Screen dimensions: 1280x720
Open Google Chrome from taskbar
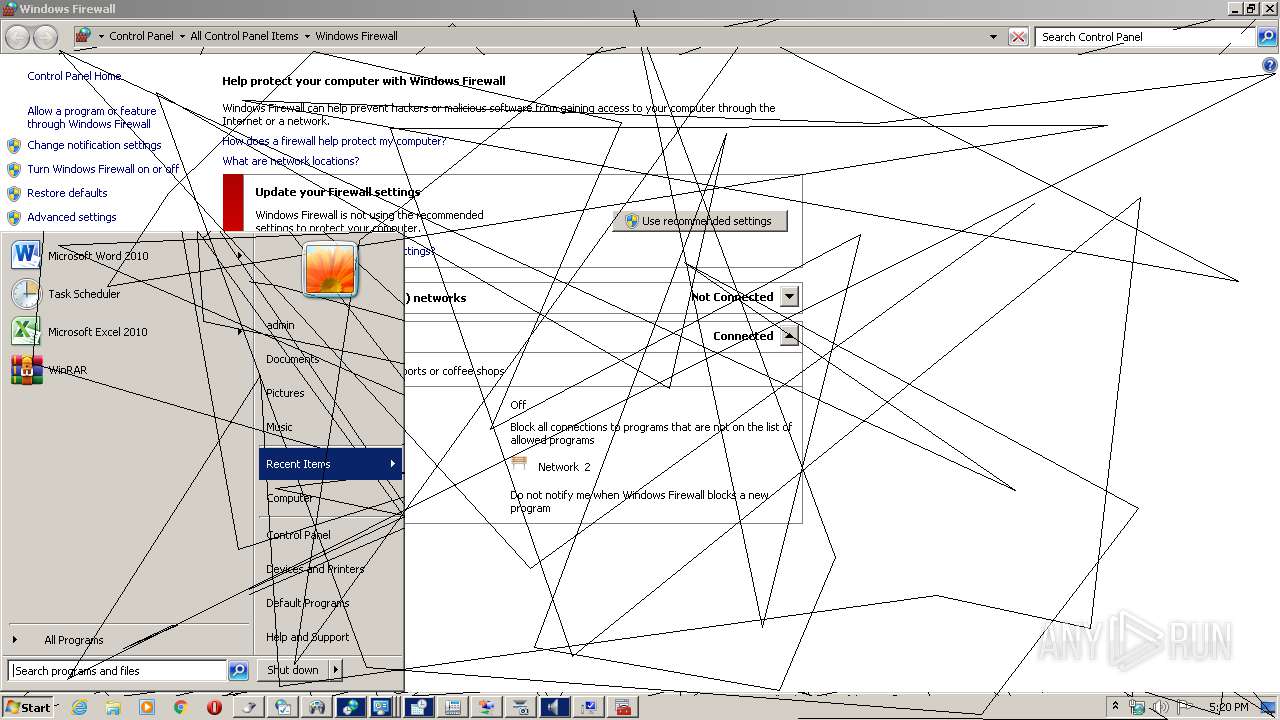[x=181, y=707]
